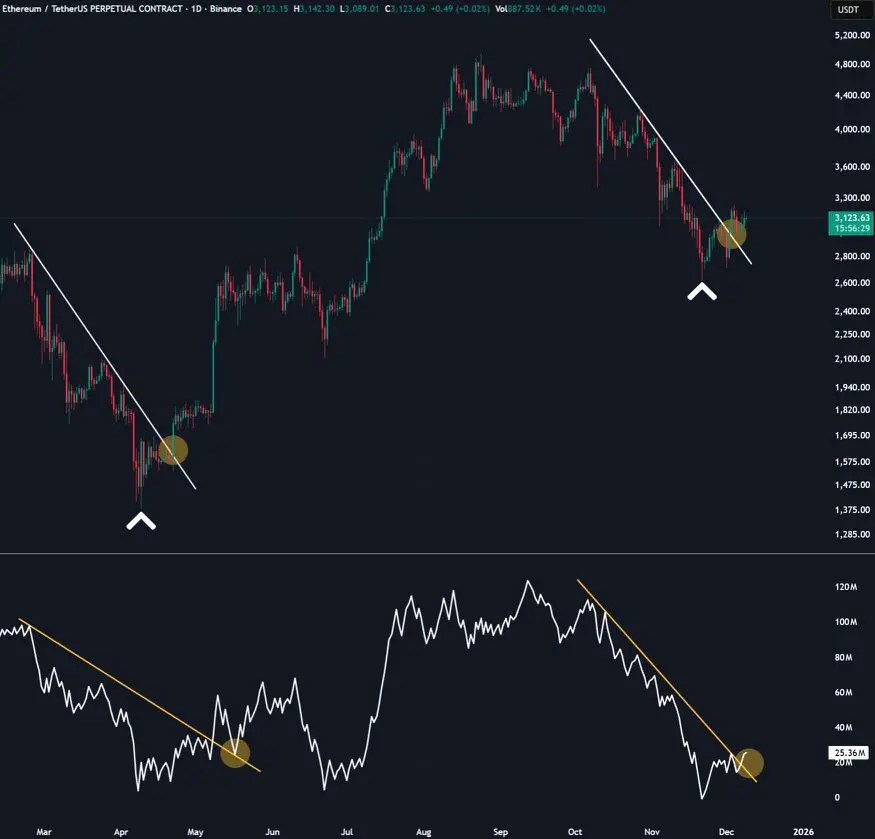875x839 pixels.
Task: Click the 2,250.00 price axis label
Action: 852,334
